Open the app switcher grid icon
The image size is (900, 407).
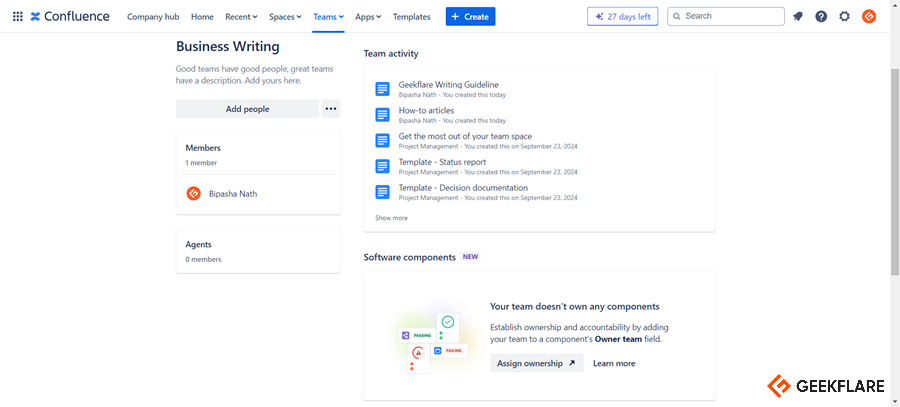[18, 17]
